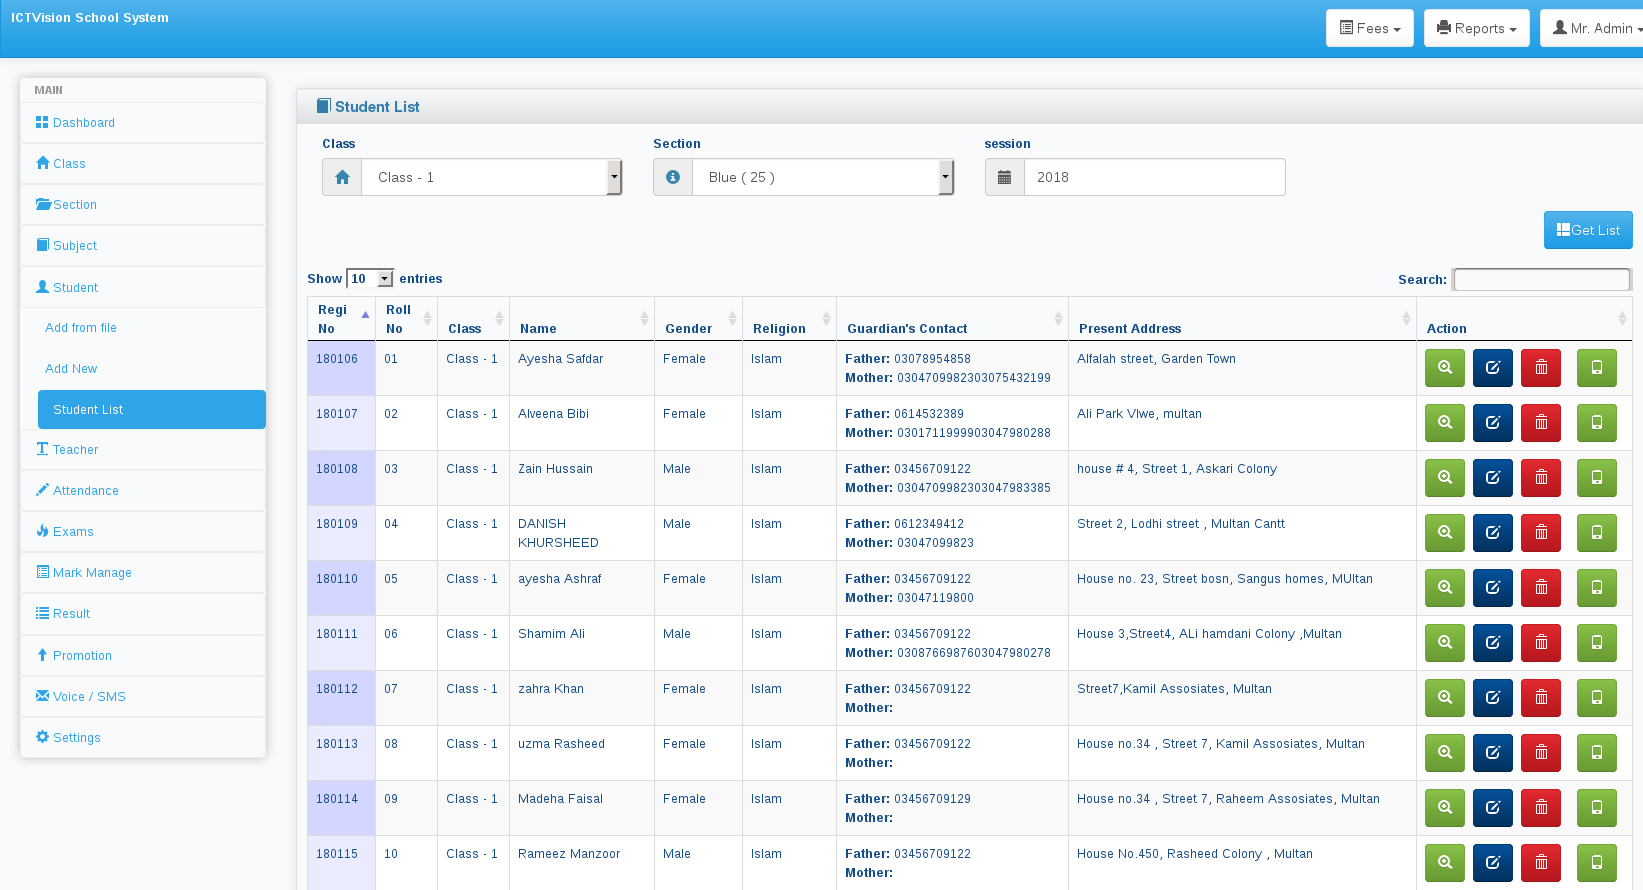1643x890 pixels.
Task: Sort table by Regi No column
Action: (x=341, y=319)
